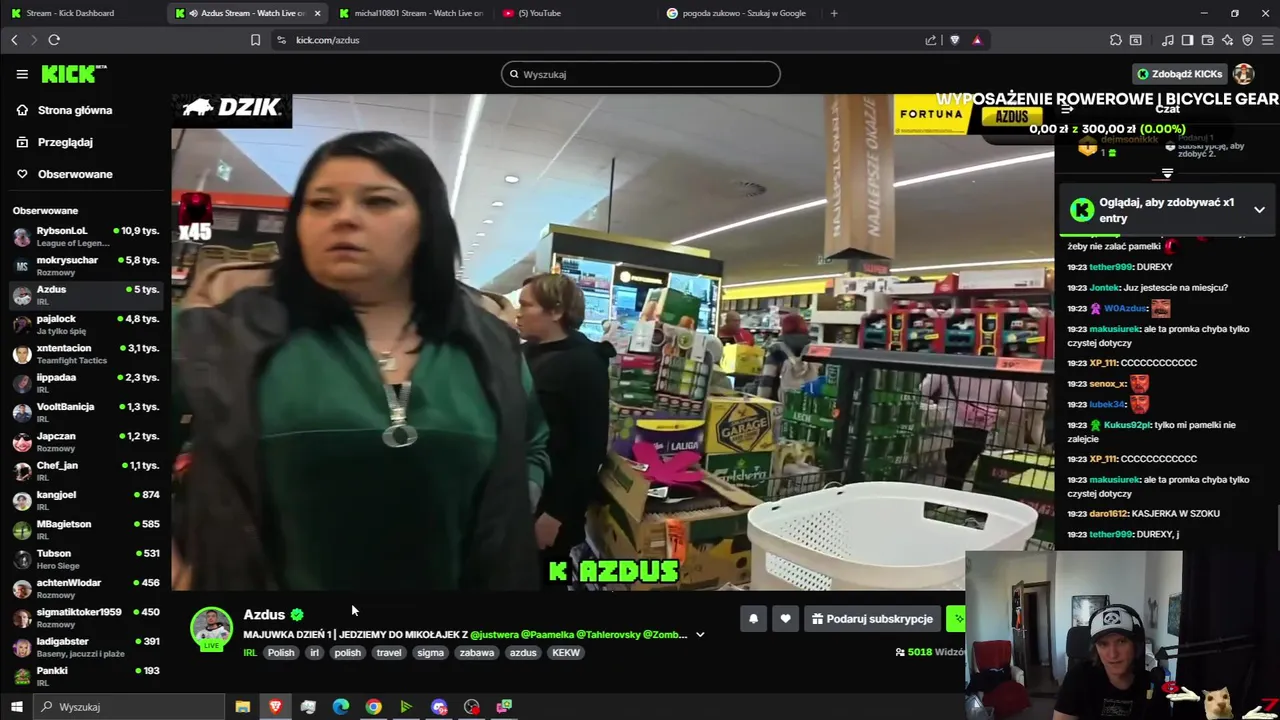
Task: Click the IRL category link
Action: tap(250, 653)
